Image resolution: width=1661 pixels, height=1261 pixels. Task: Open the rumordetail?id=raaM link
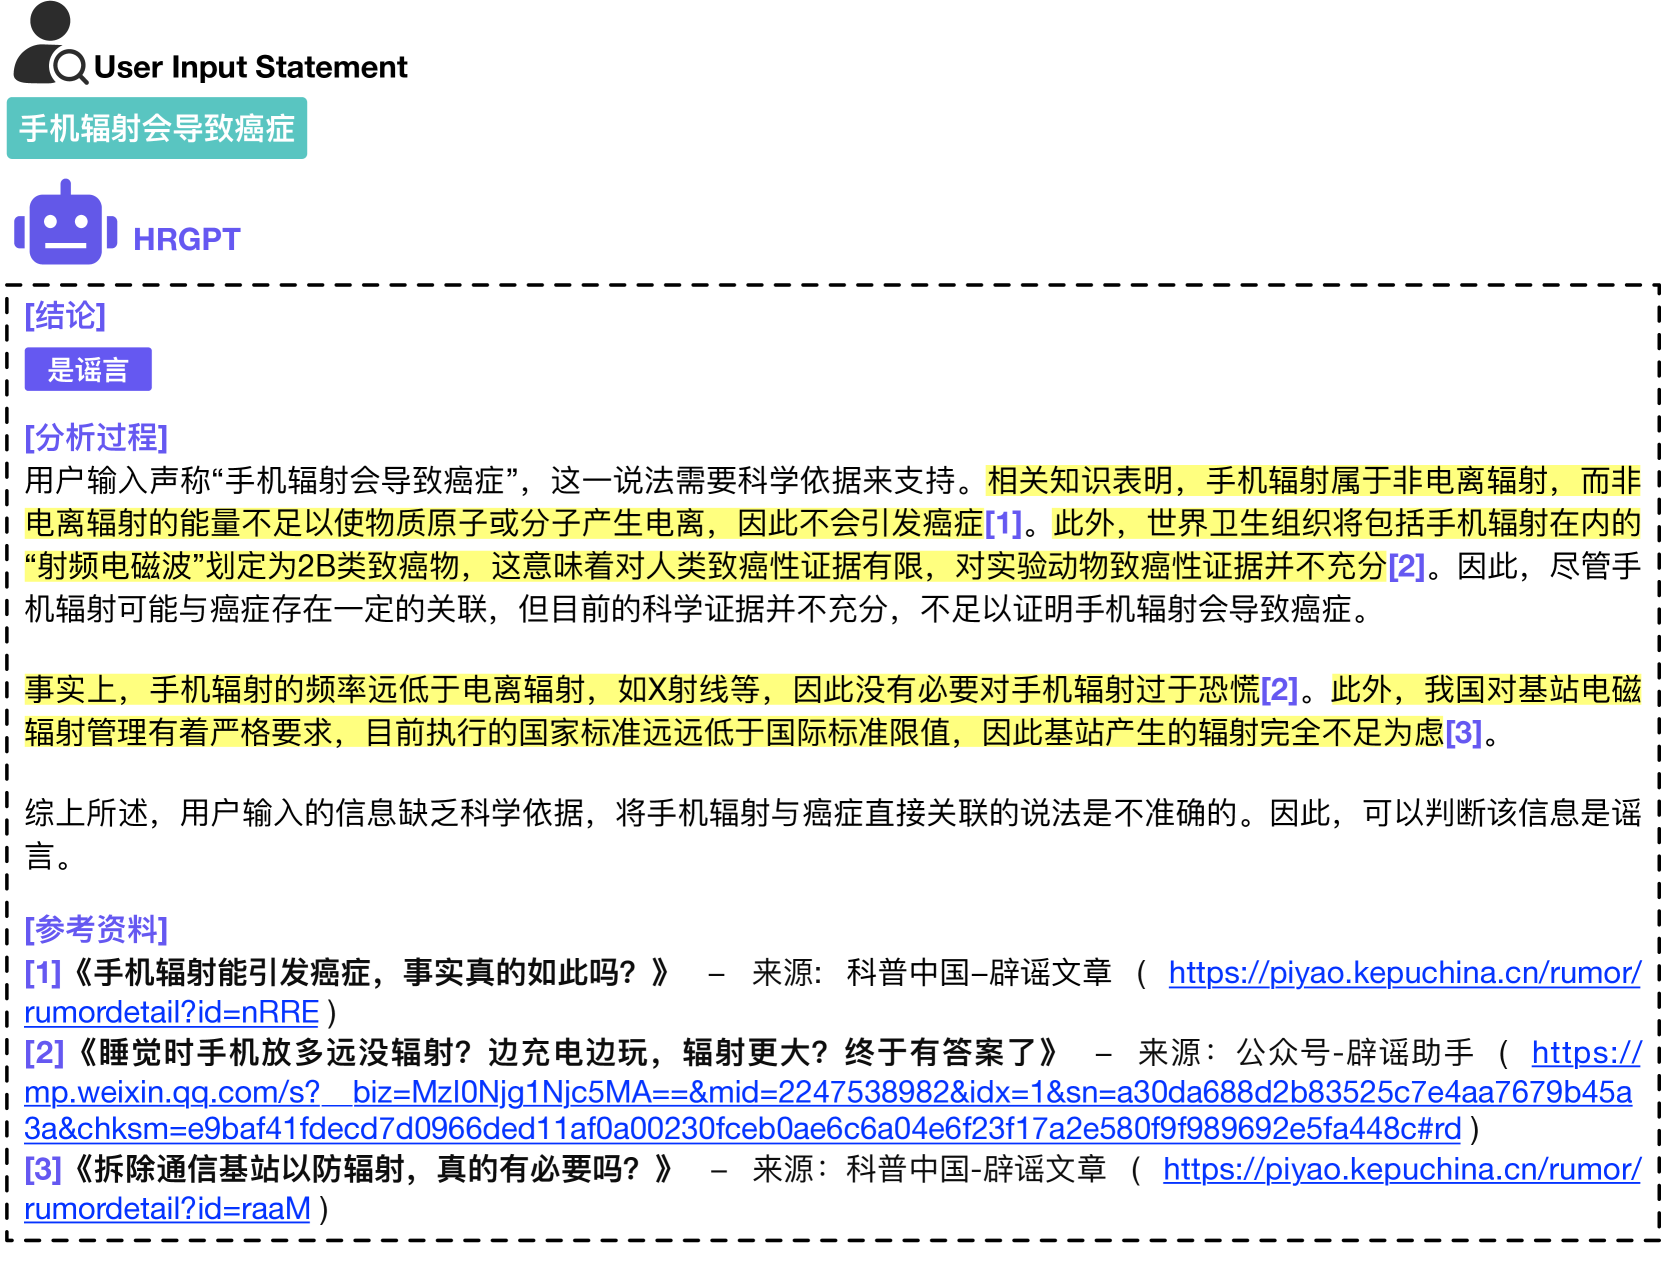click(167, 1209)
